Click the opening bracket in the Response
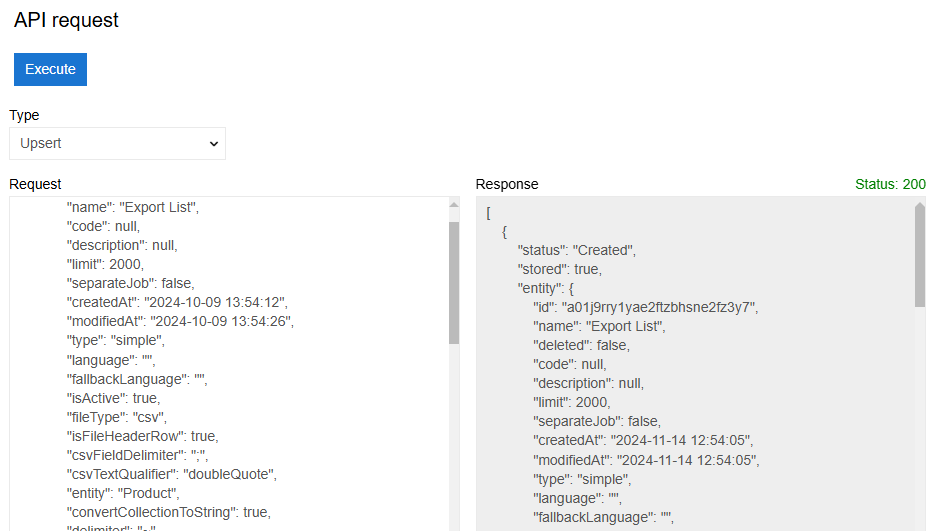 pos(489,213)
